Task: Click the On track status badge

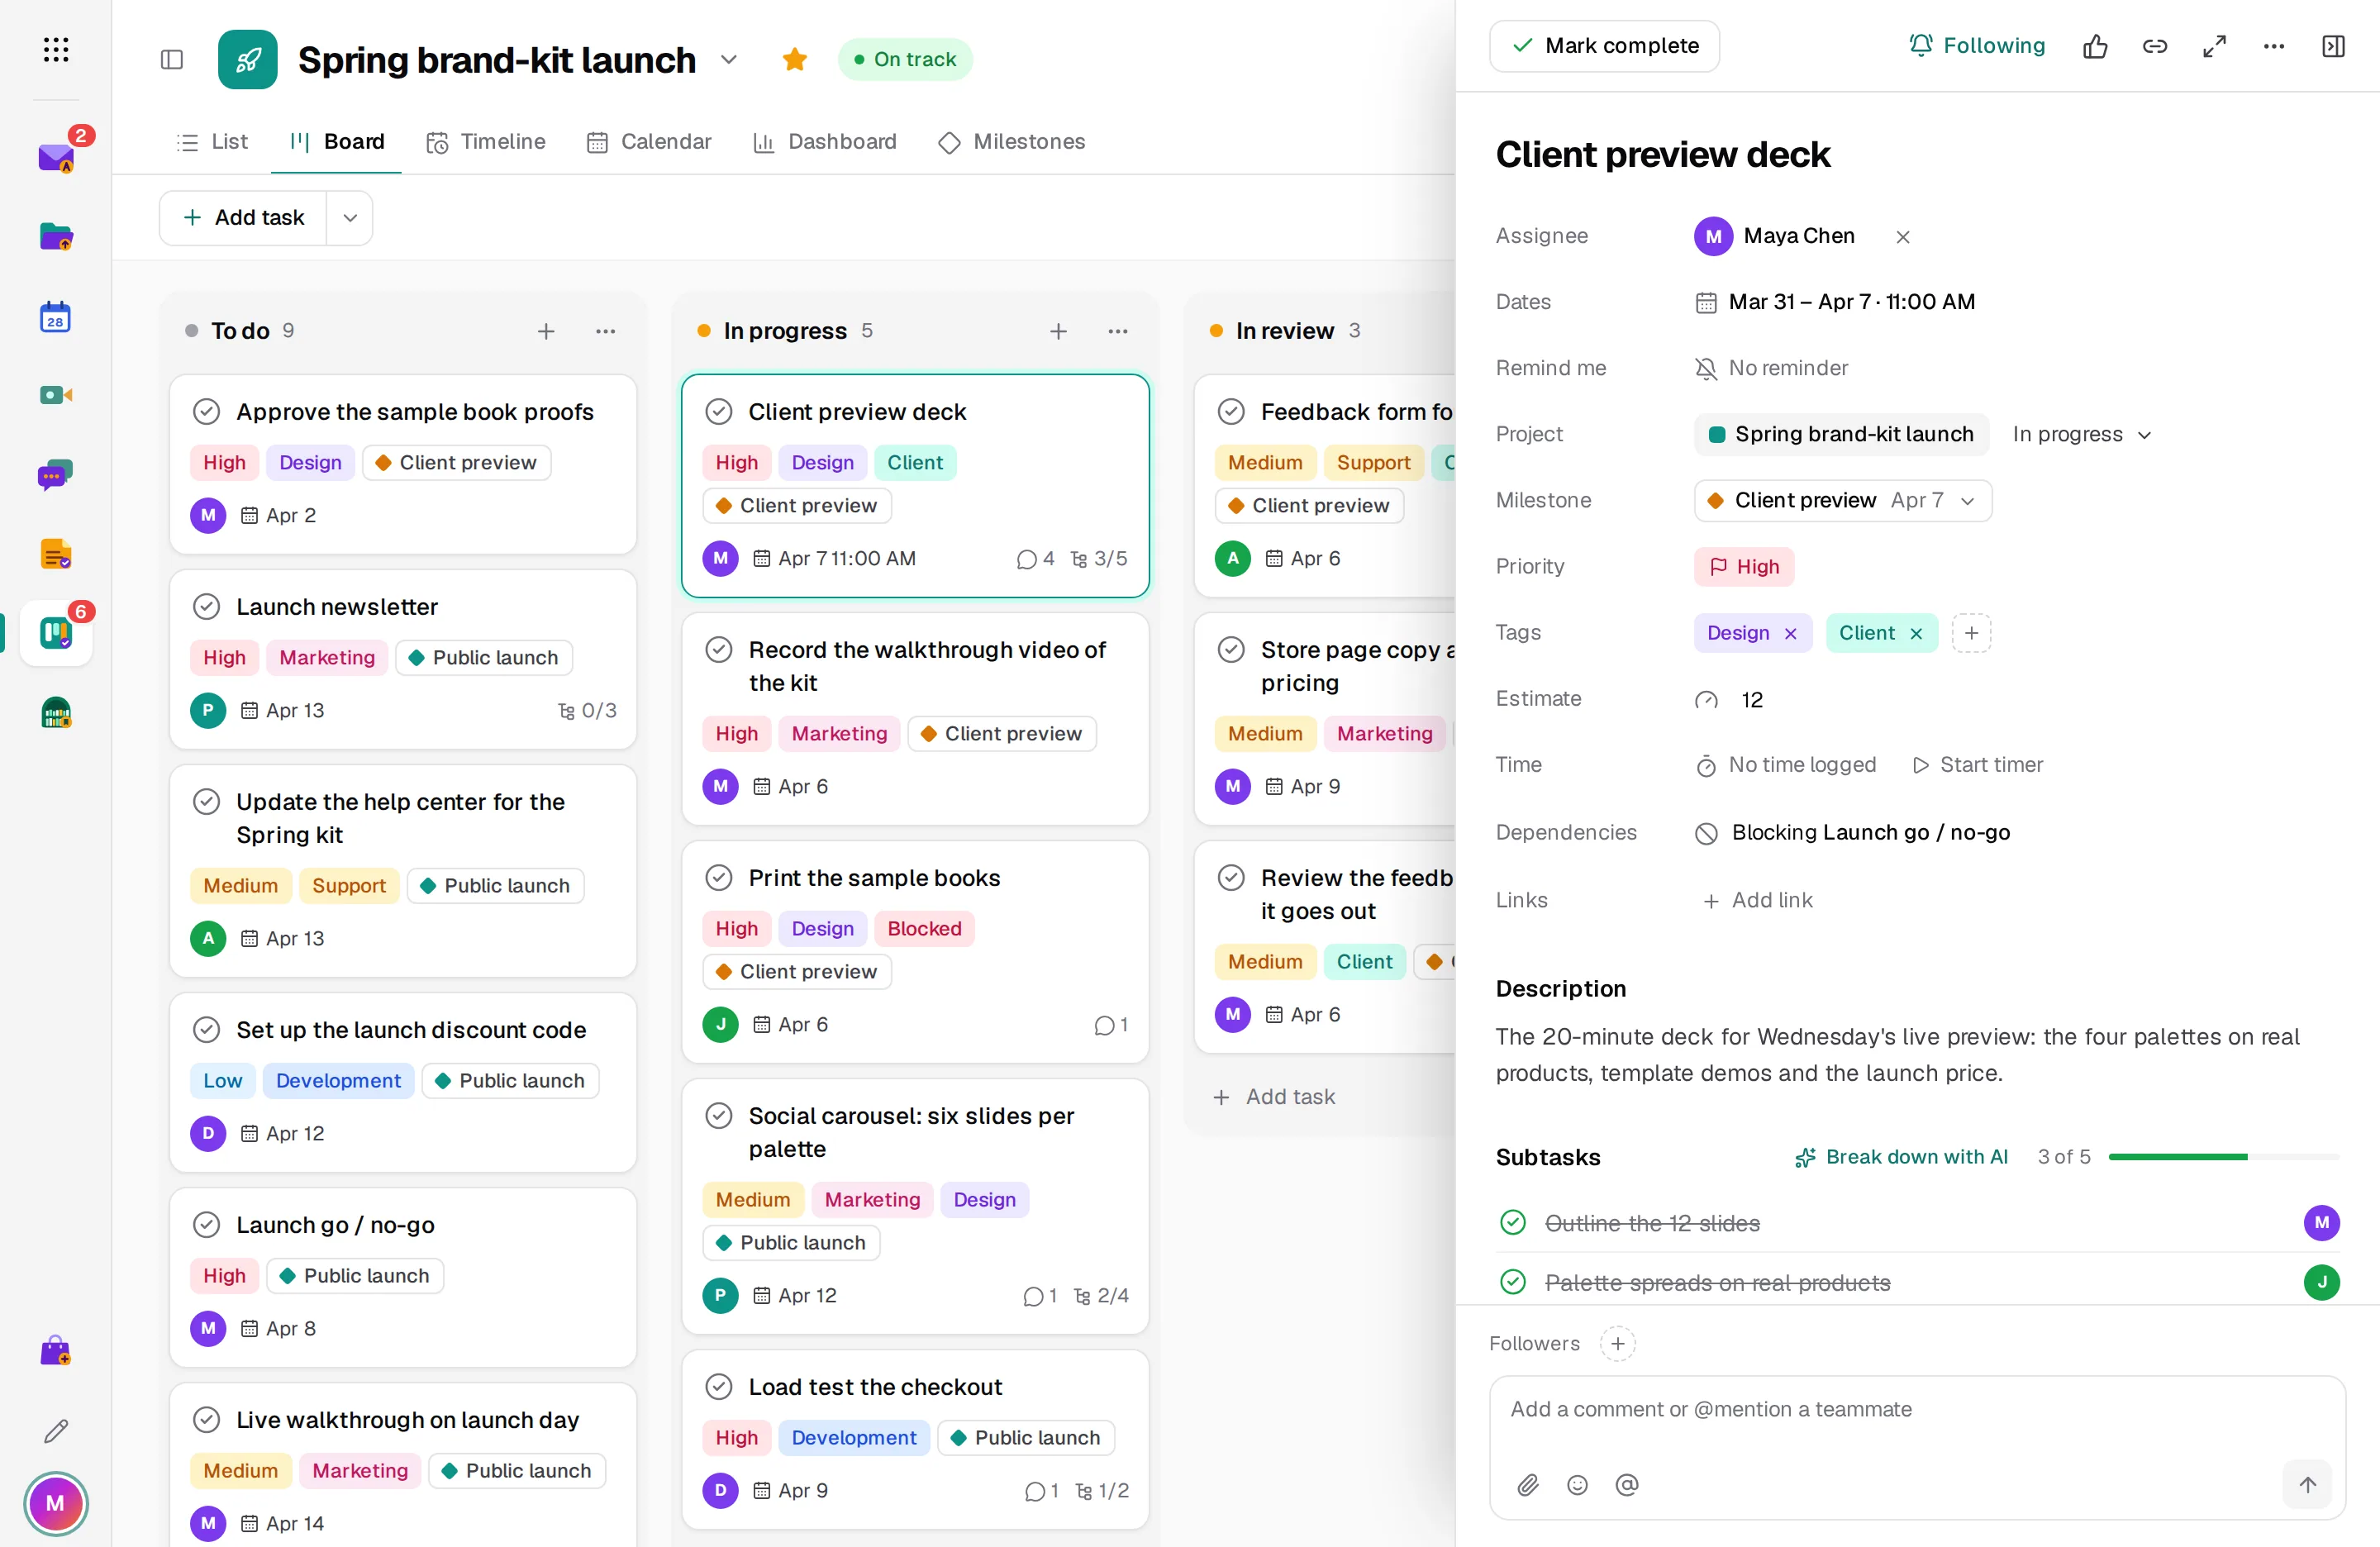Action: point(905,59)
